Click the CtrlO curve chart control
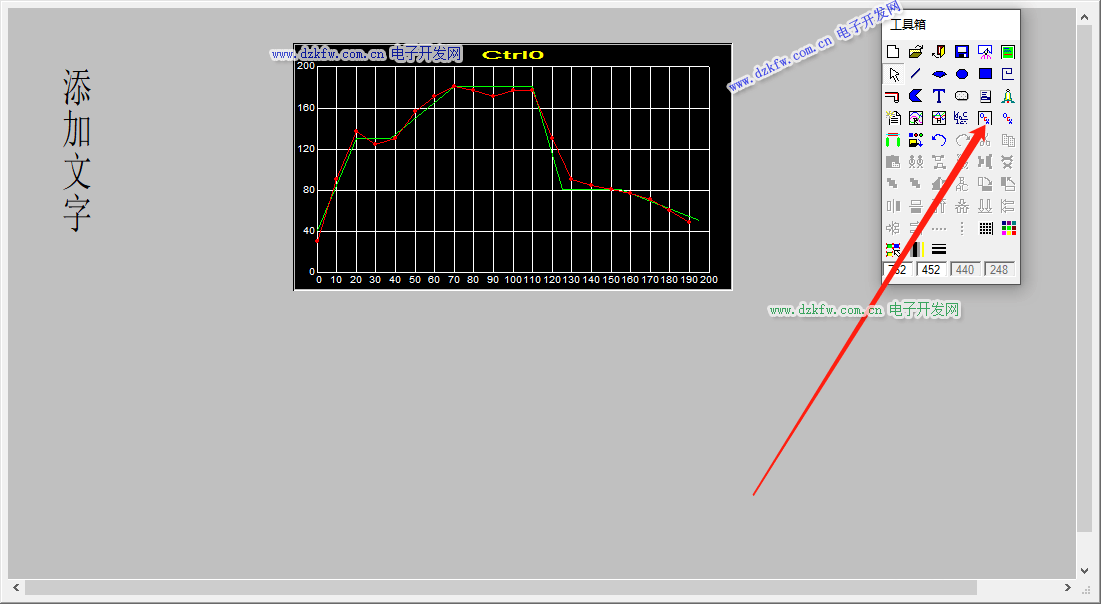Screen dimensions: 1101x604 pyautogui.click(x=512, y=167)
